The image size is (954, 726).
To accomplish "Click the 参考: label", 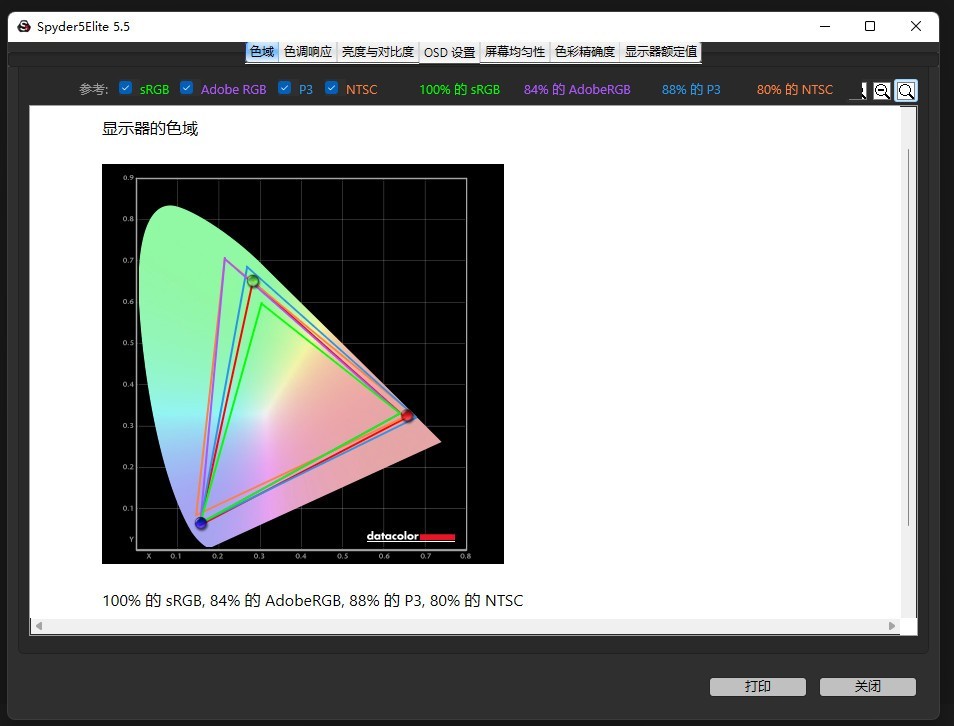I will [x=94, y=89].
